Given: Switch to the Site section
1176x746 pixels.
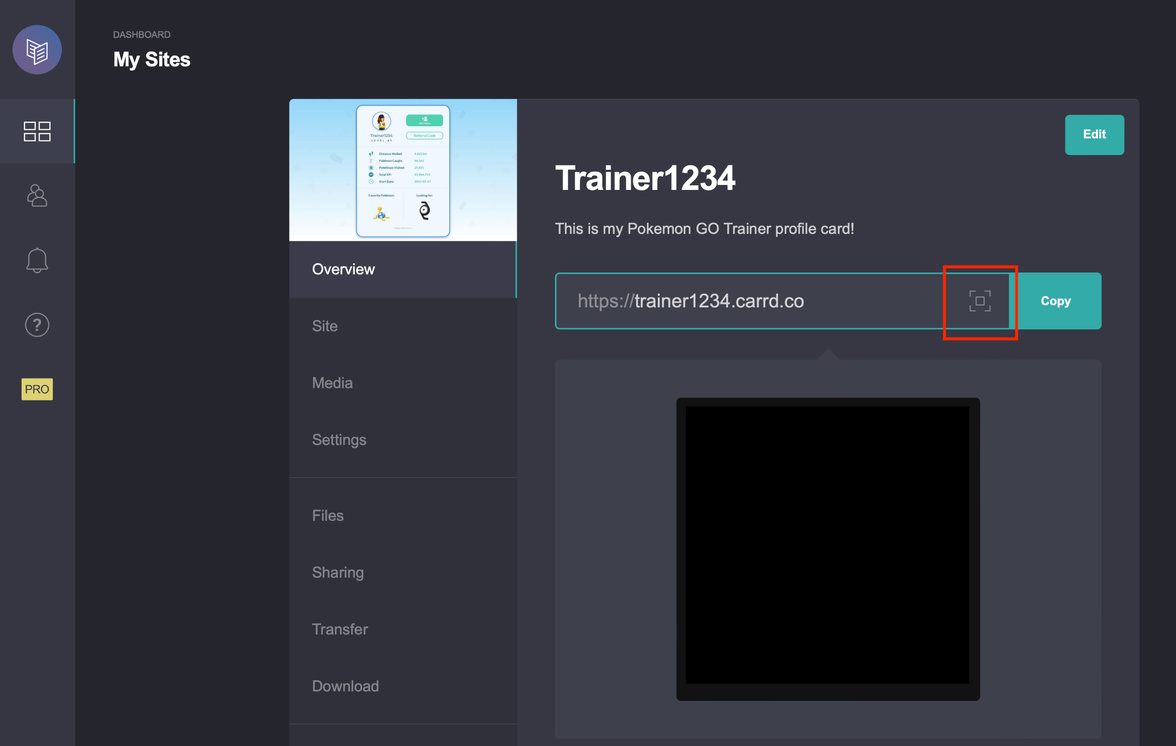Looking at the screenshot, I should 325,326.
